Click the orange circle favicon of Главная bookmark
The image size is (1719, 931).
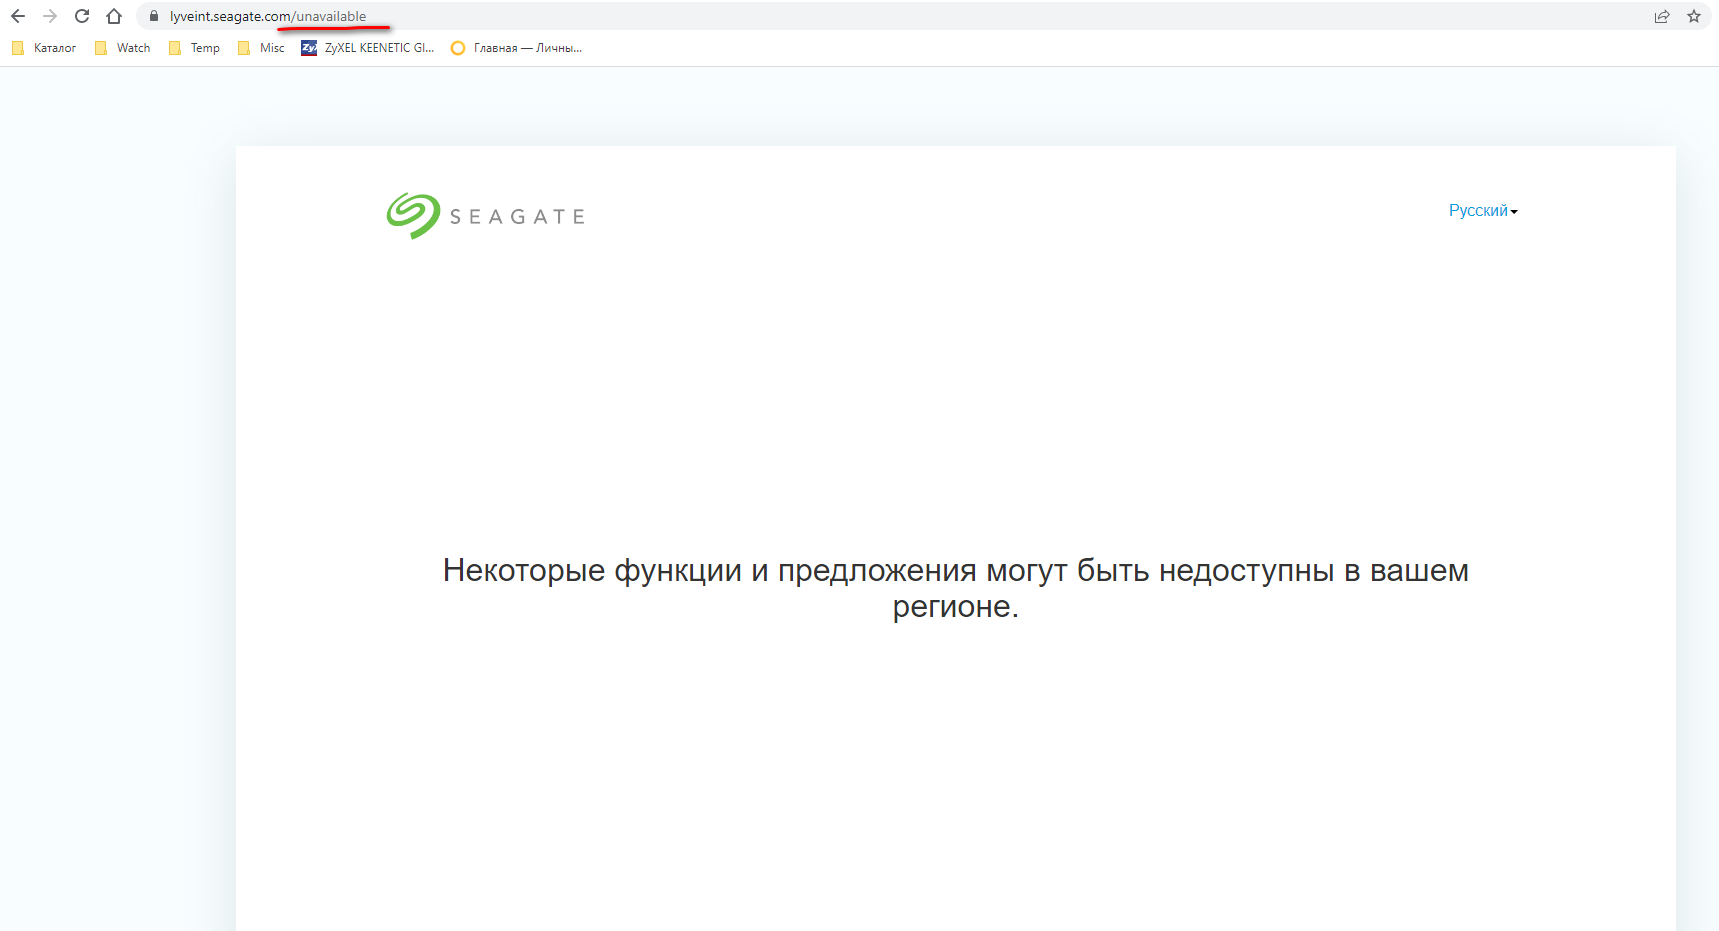pos(458,48)
